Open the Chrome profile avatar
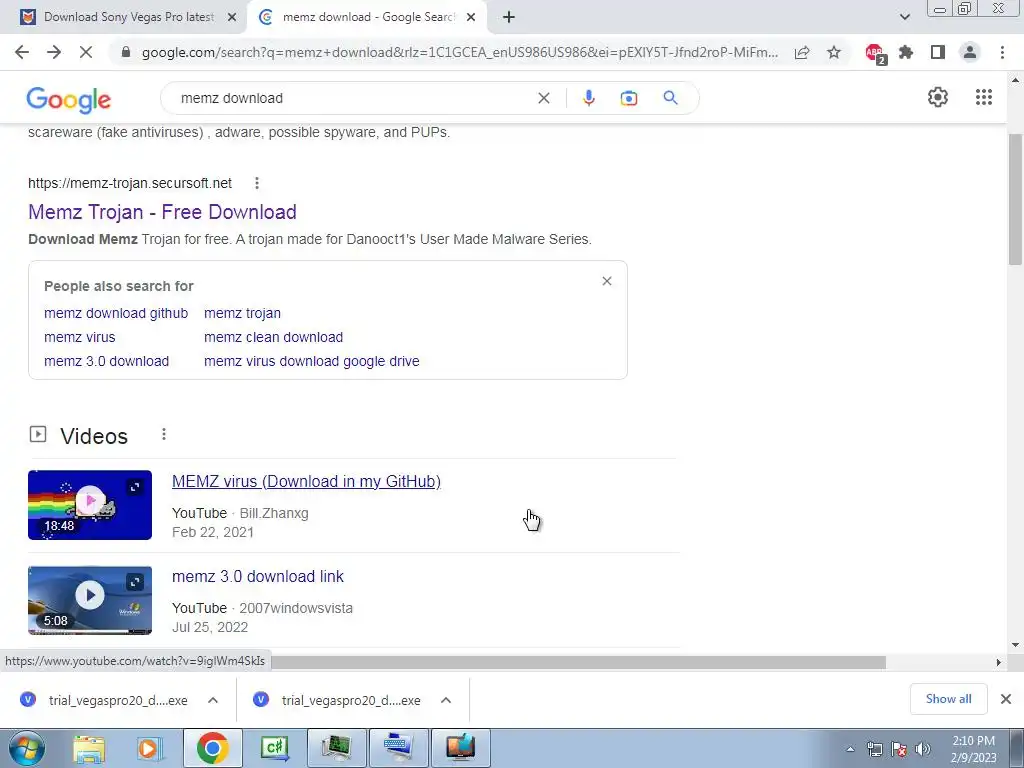 pos(970,52)
